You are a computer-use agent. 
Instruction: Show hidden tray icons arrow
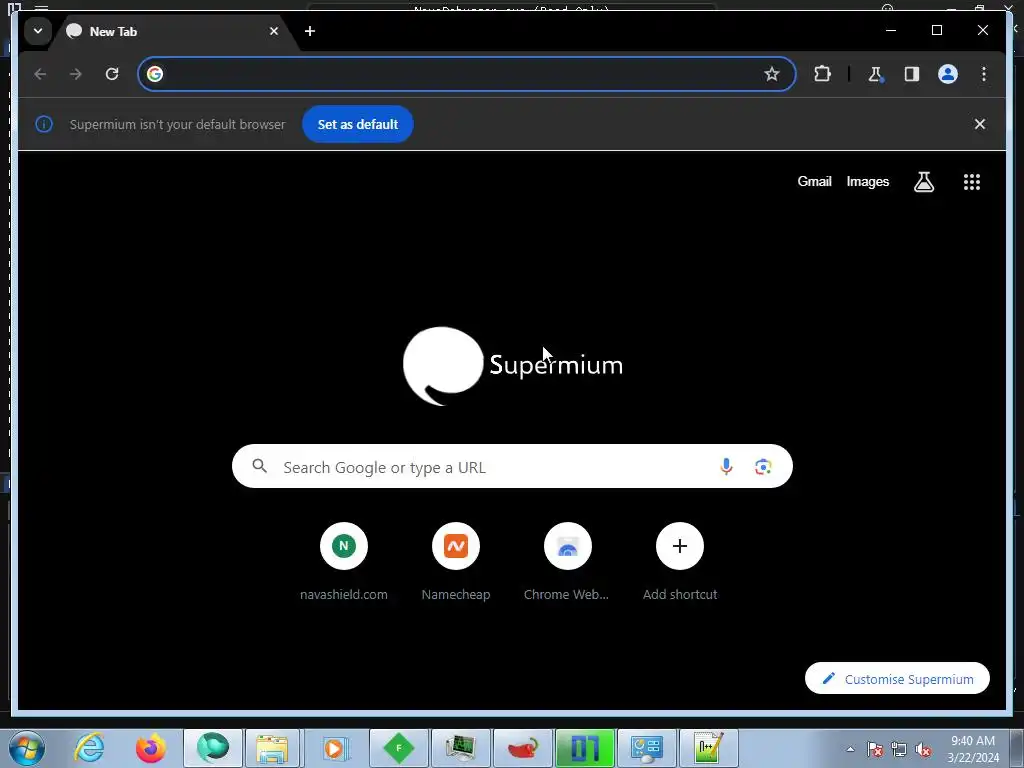[x=850, y=749]
